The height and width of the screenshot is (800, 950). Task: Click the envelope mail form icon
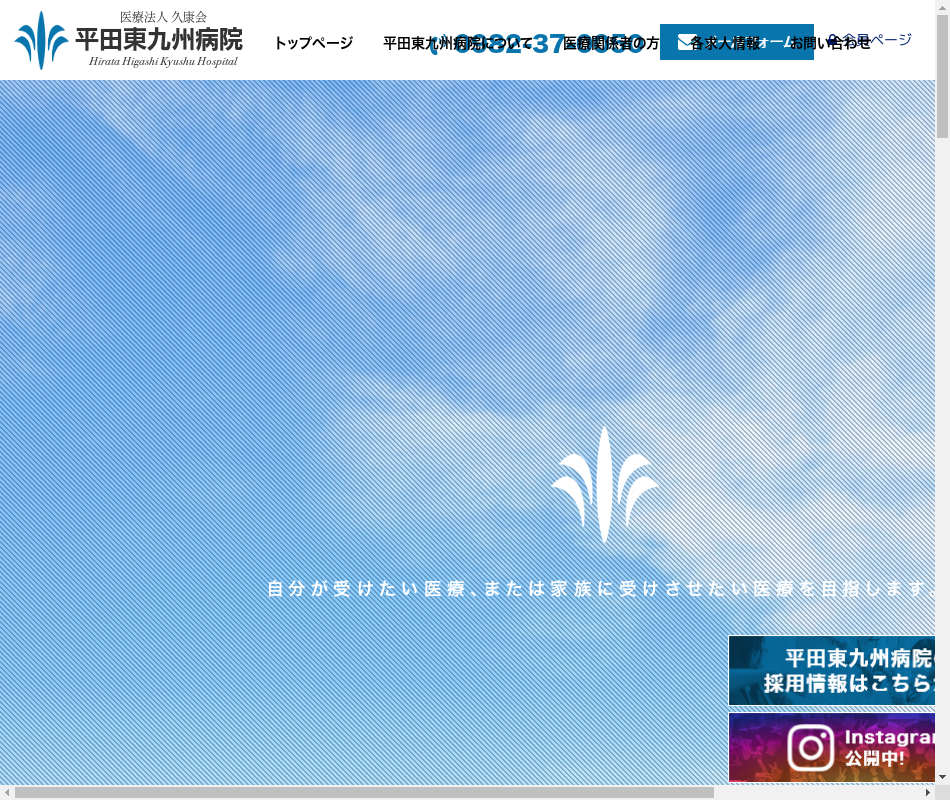tap(685, 42)
